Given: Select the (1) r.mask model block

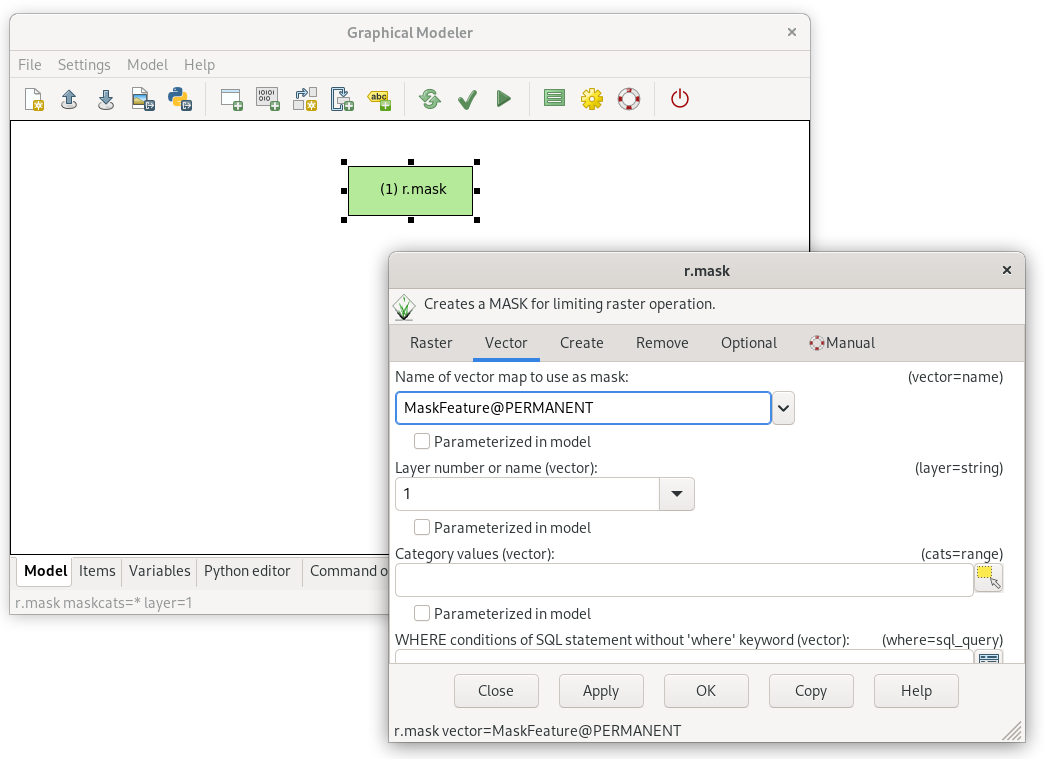Looking at the screenshot, I should point(411,190).
